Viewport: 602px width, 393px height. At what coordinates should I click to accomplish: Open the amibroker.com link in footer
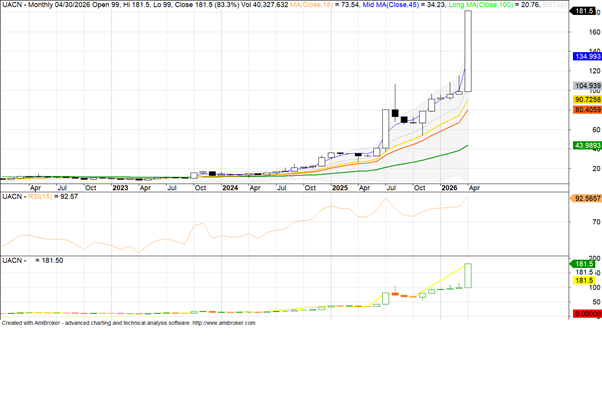224,323
